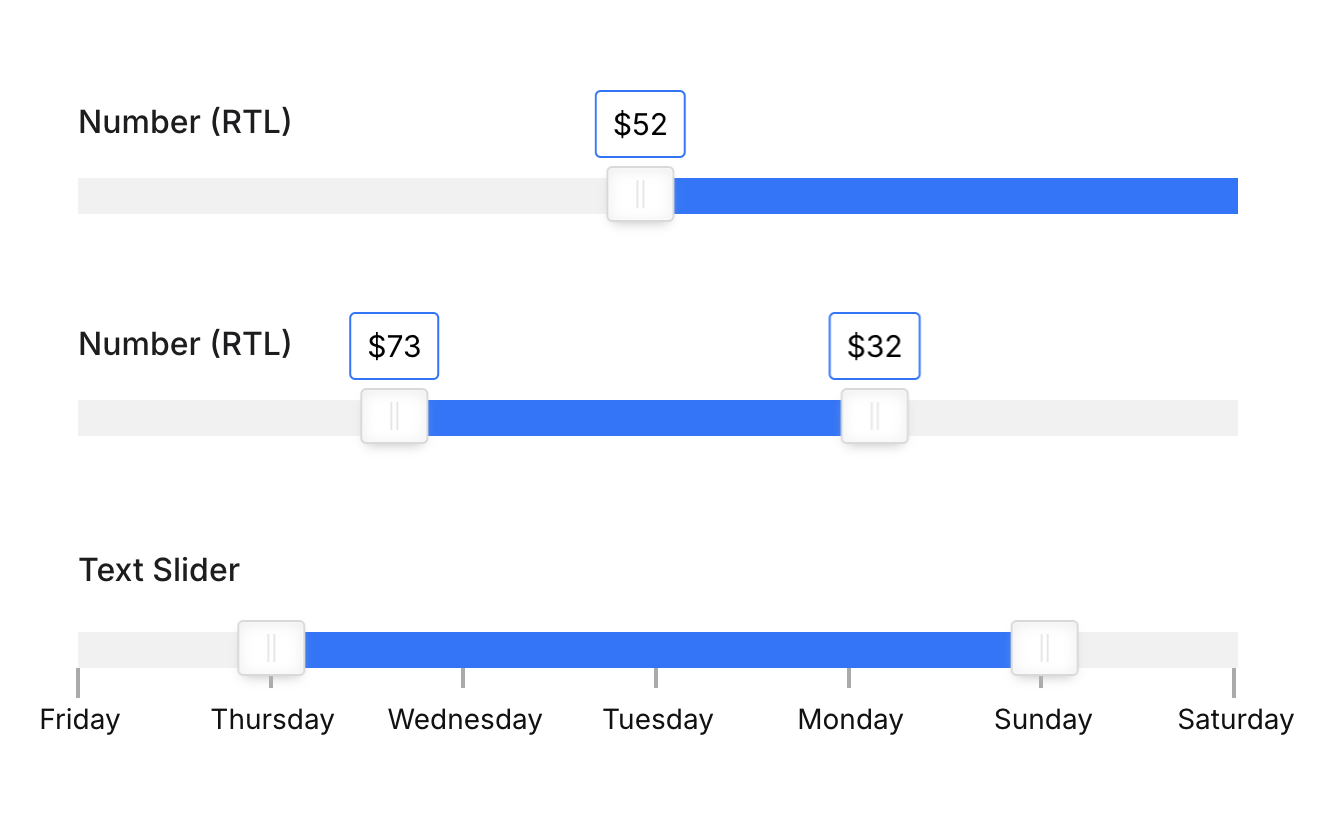Select the Tuesday label
The height and width of the screenshot is (830, 1330).
point(658,720)
